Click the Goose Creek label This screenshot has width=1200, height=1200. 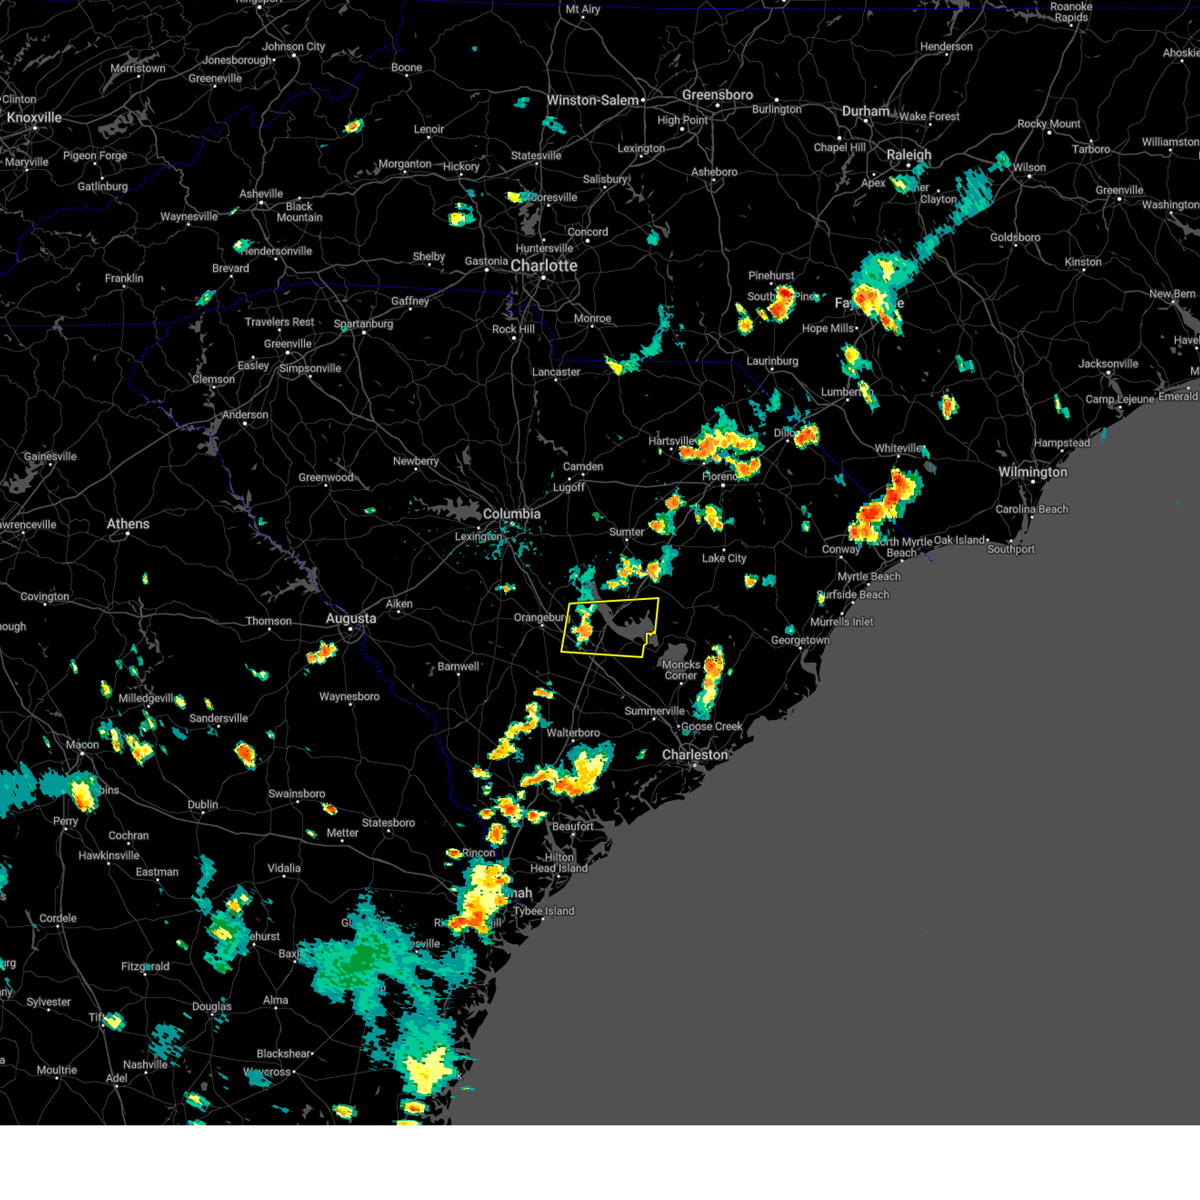(x=712, y=727)
